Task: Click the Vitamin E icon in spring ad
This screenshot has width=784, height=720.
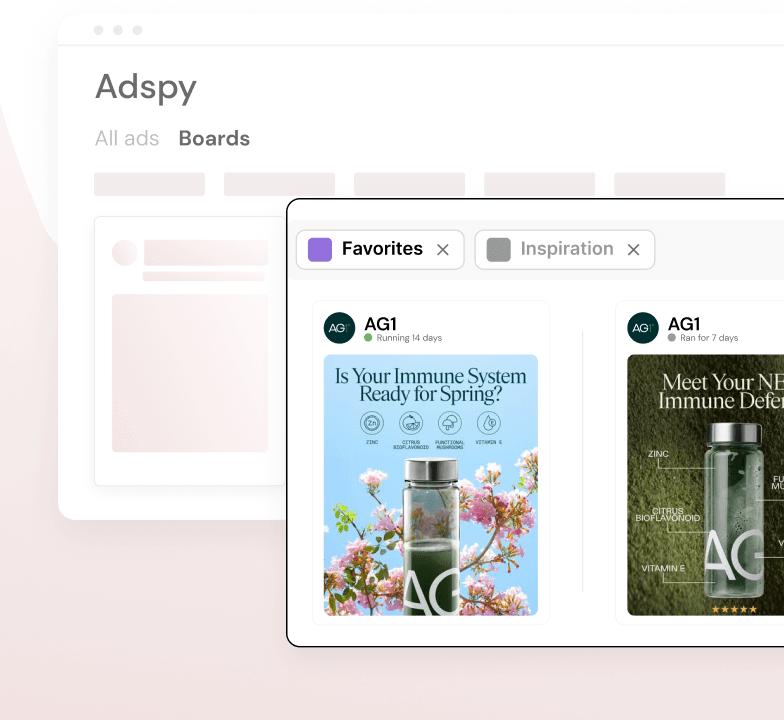Action: tap(488, 423)
